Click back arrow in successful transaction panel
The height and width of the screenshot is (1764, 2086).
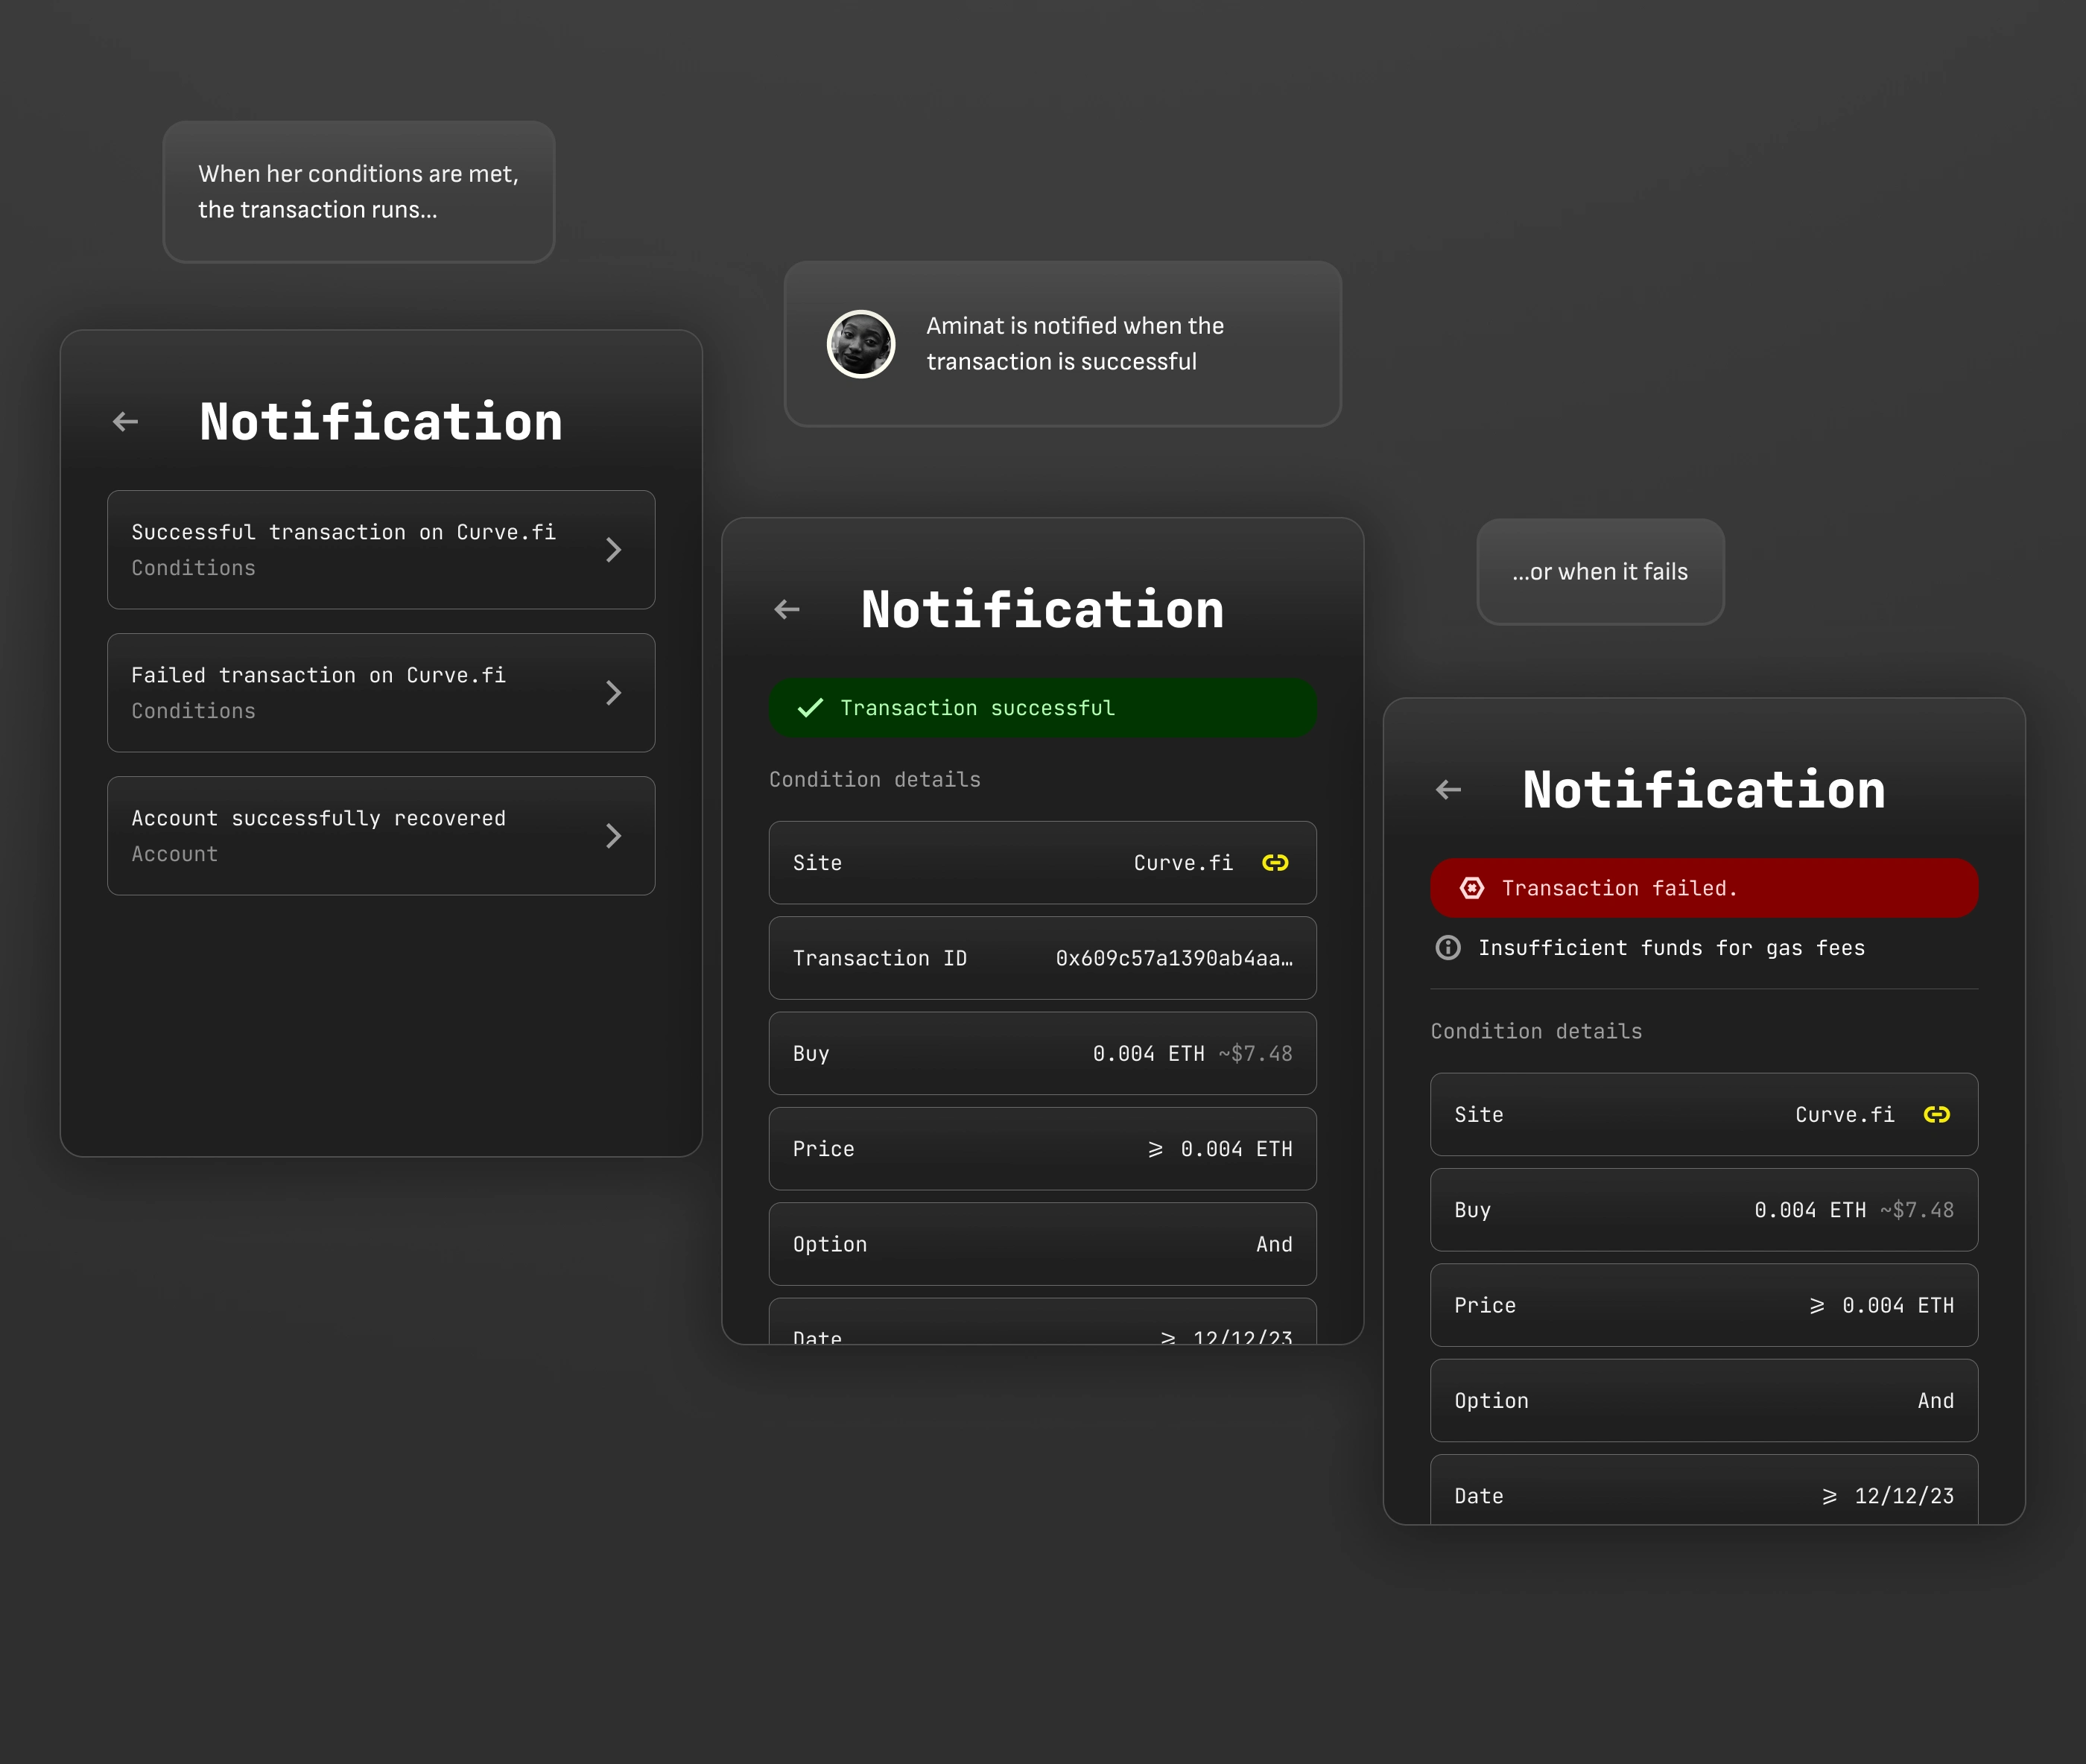tap(787, 610)
